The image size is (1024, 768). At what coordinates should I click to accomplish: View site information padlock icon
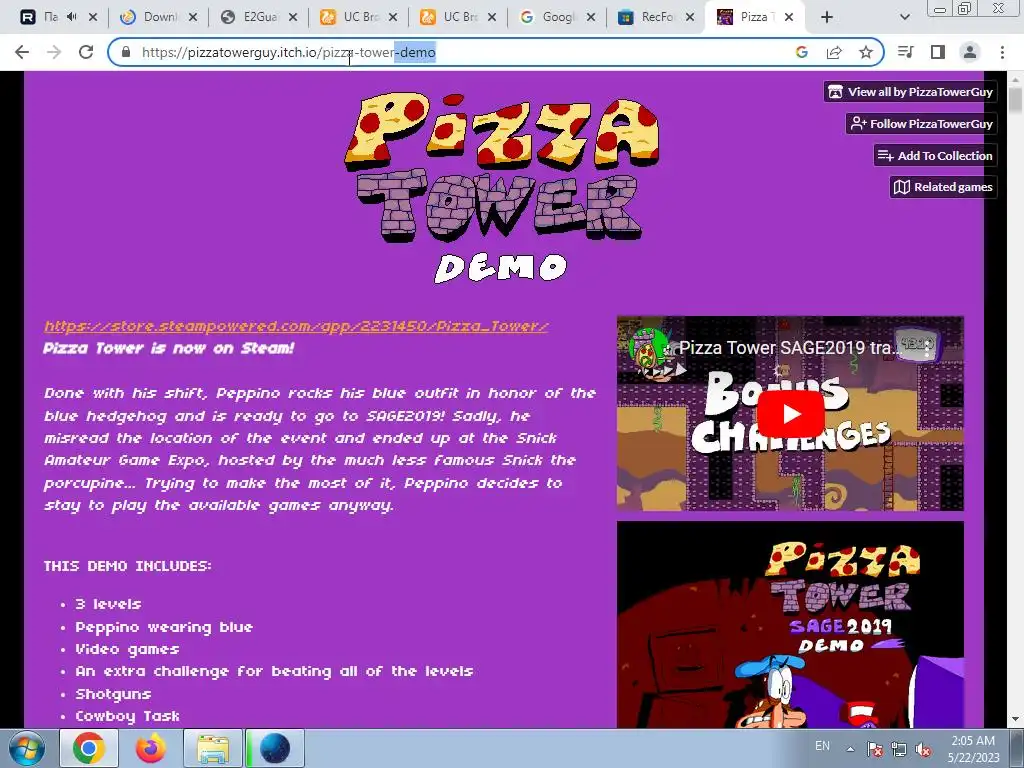(x=126, y=52)
